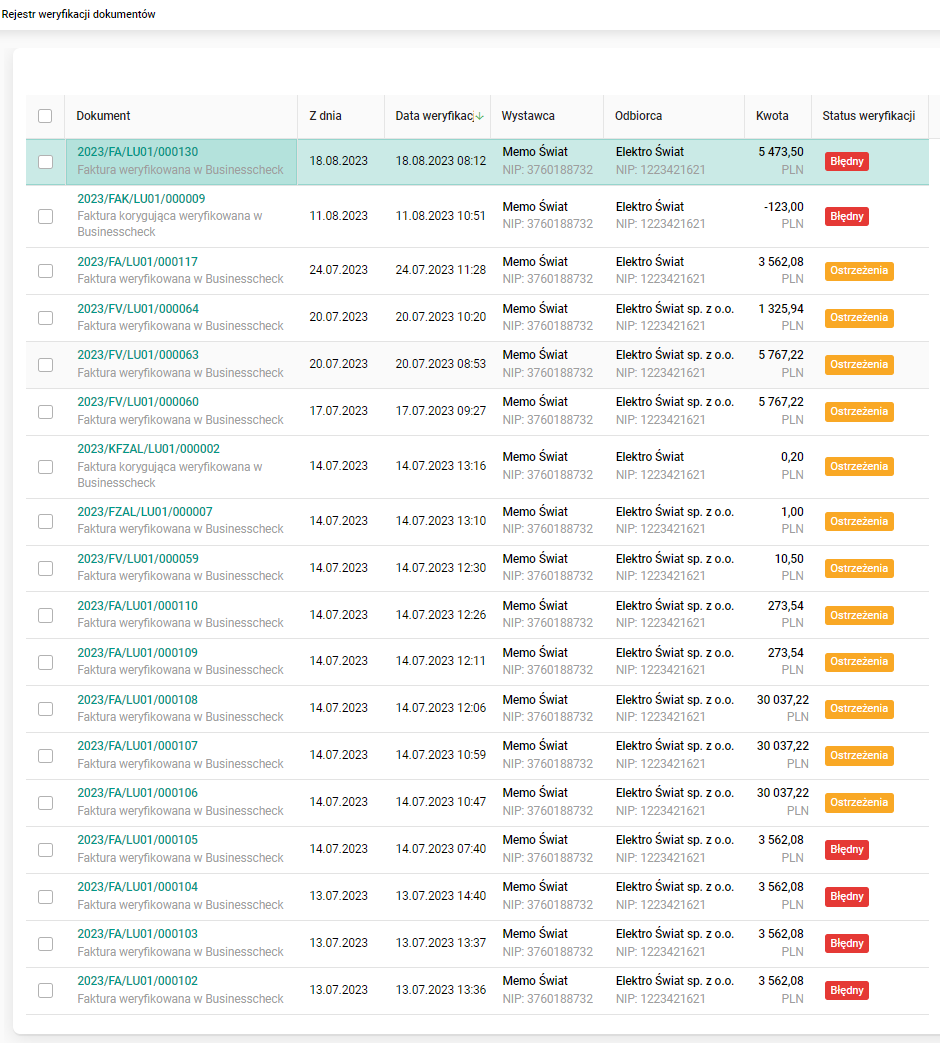This screenshot has width=940, height=1043.
Task: Select checkbox for document 2023/FAK/LU01/000009
Action: 45,216
